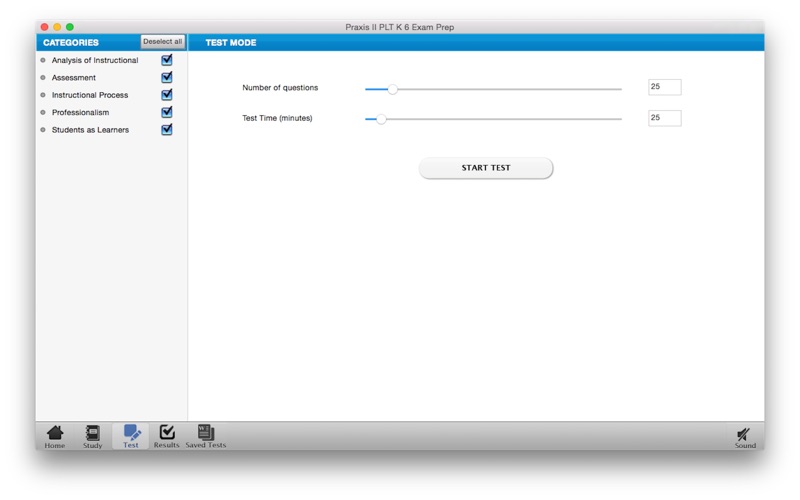Select the Students as Learners label

click(90, 130)
